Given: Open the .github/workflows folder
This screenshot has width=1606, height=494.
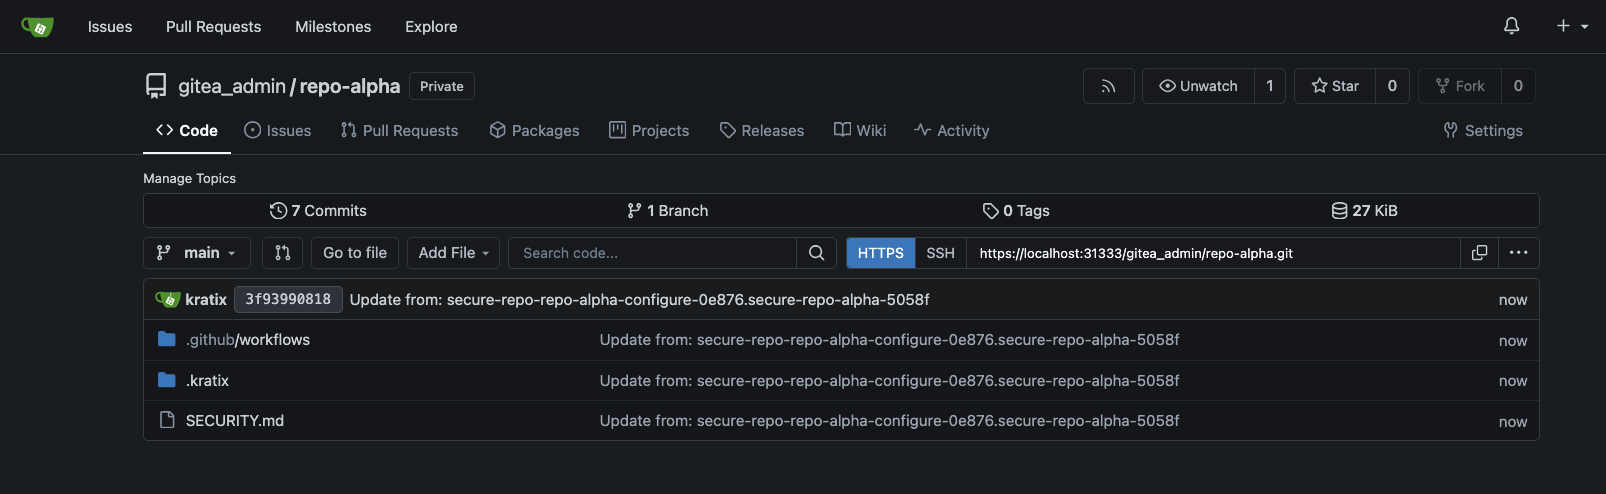Looking at the screenshot, I should [x=248, y=340].
